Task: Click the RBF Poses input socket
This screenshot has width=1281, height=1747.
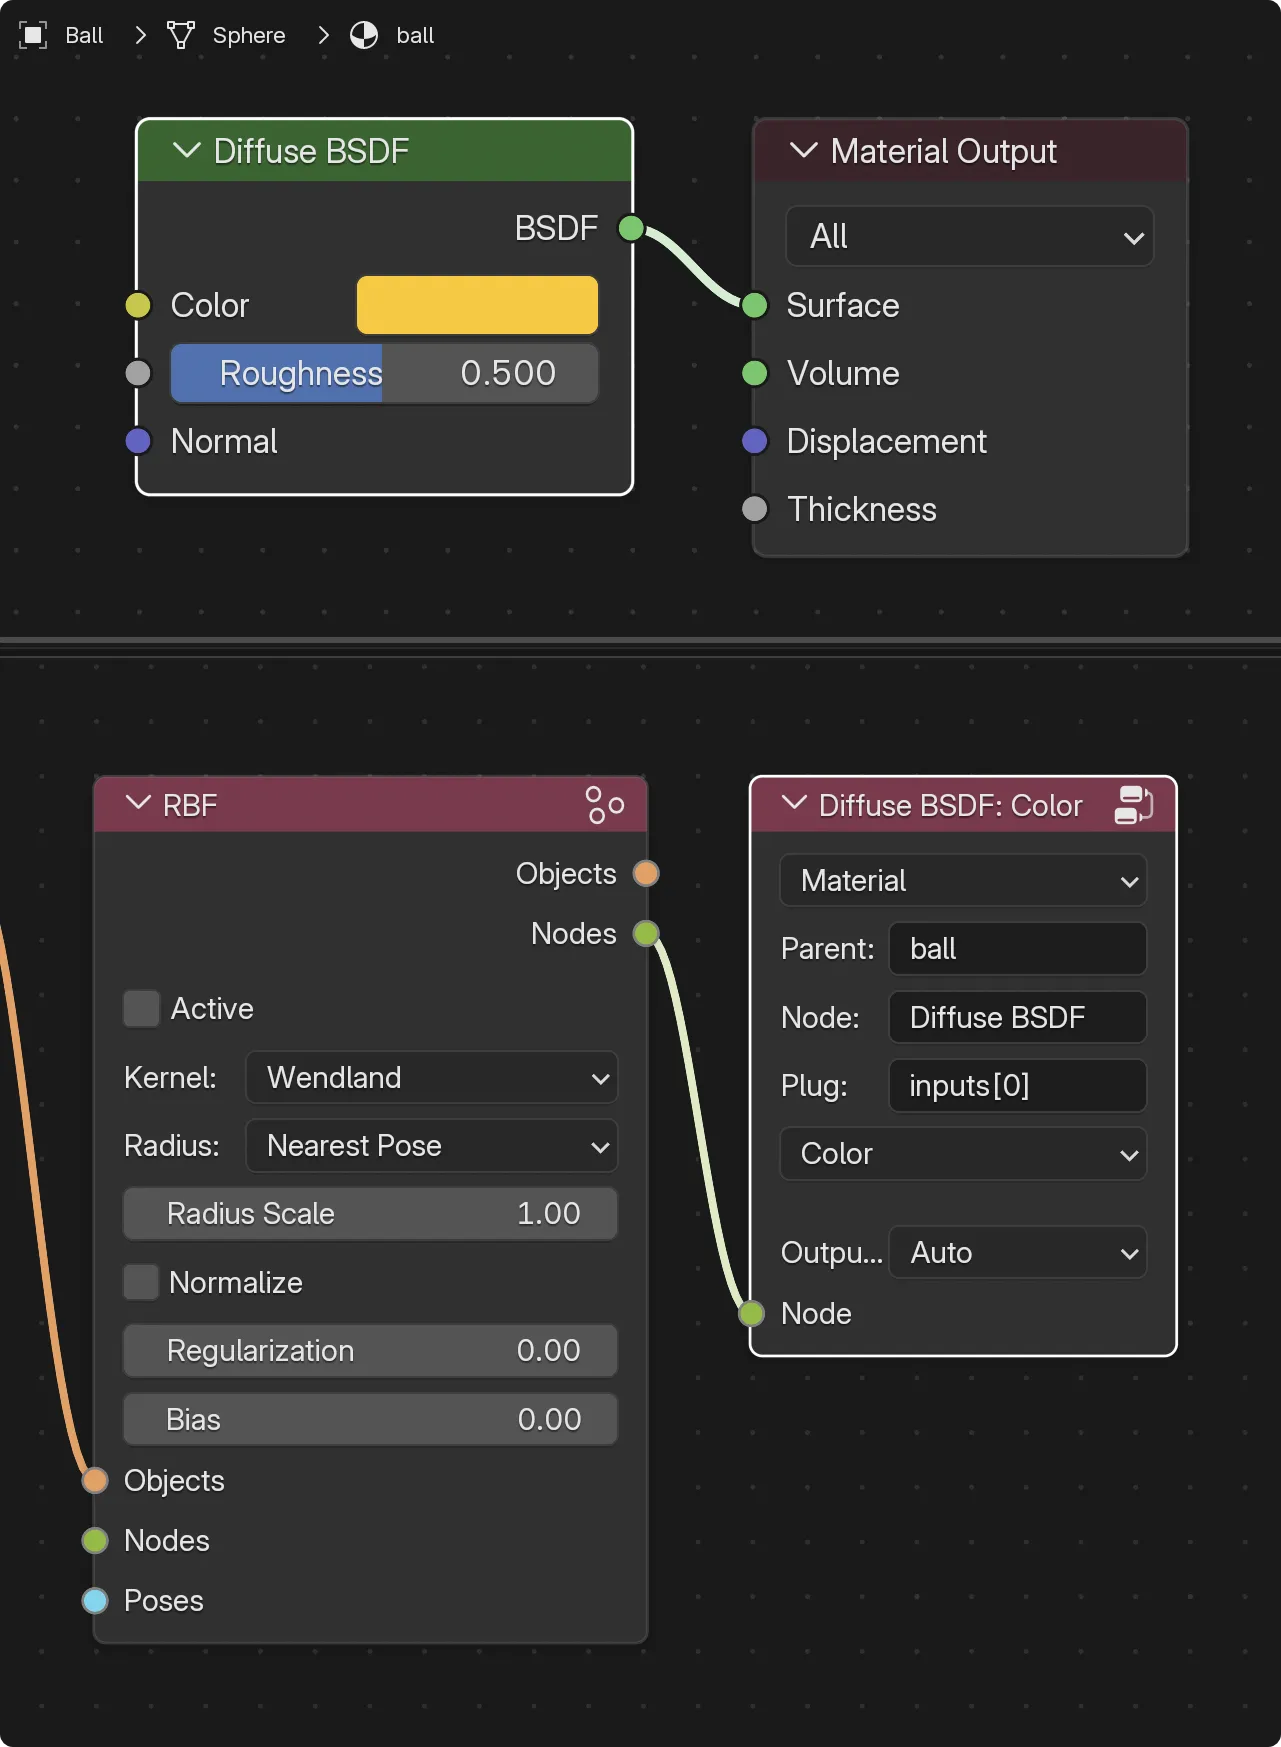Action: click(95, 1600)
